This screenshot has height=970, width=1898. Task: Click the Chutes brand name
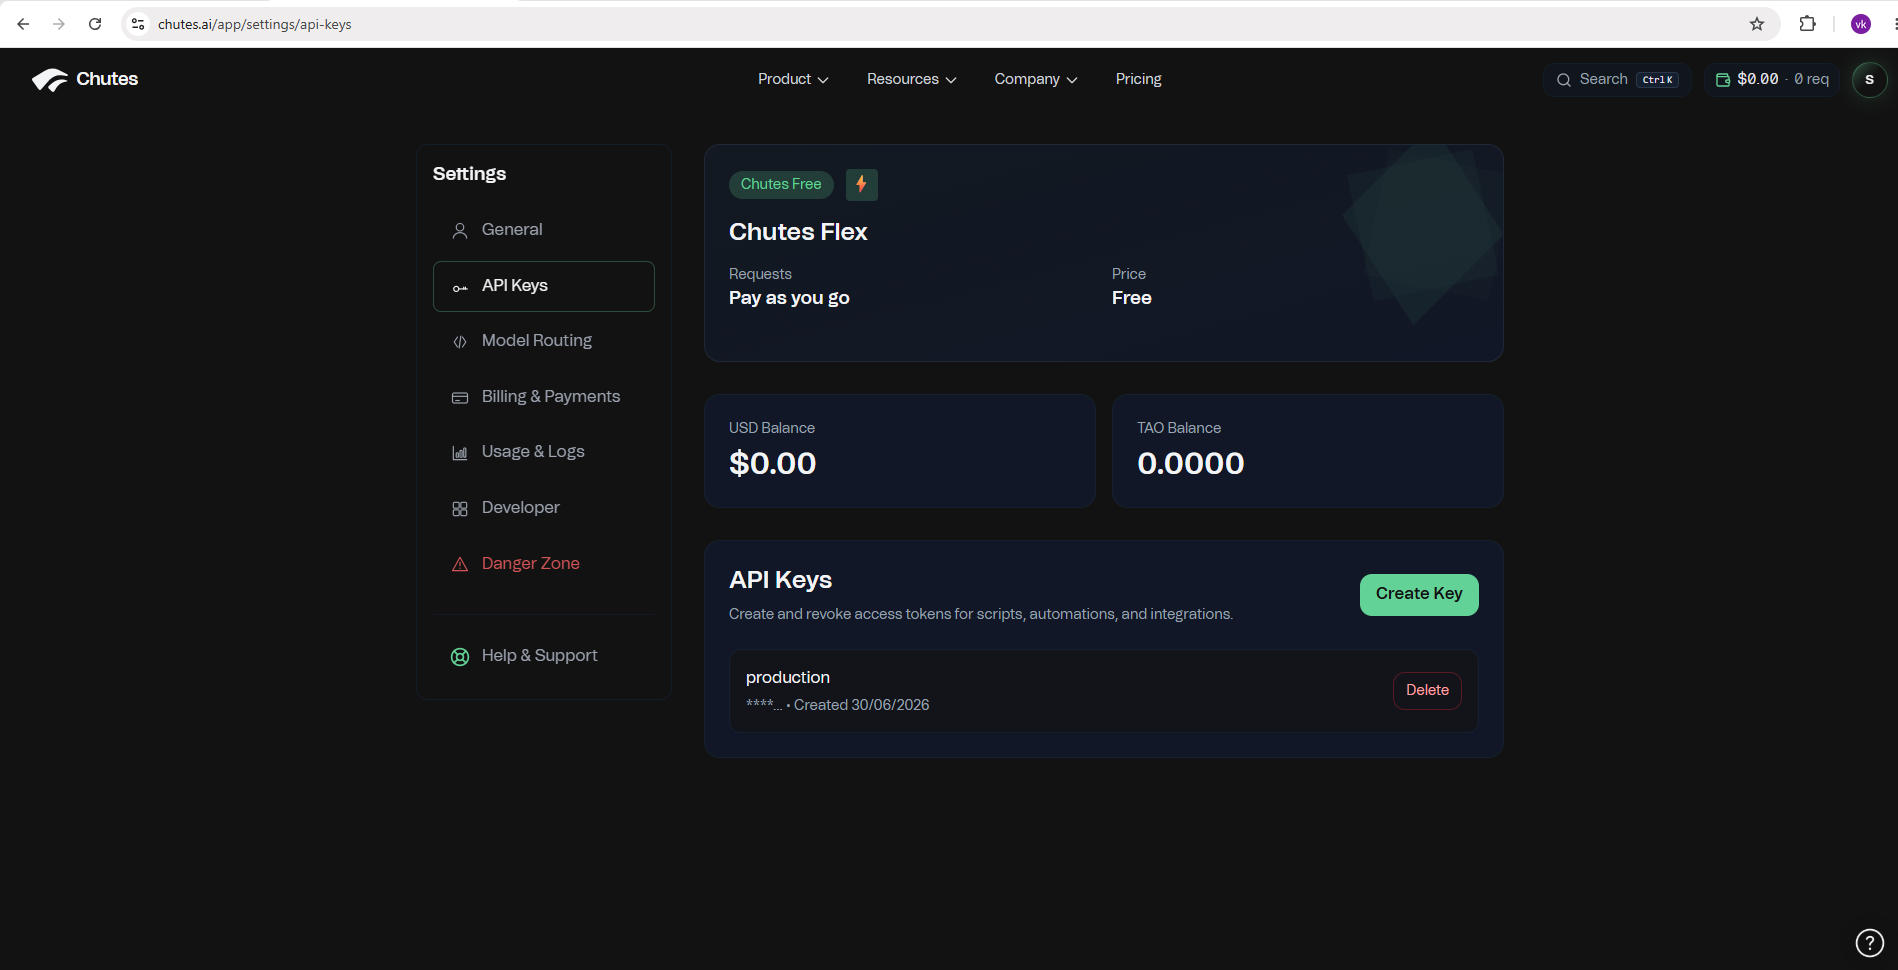pyautogui.click(x=107, y=79)
